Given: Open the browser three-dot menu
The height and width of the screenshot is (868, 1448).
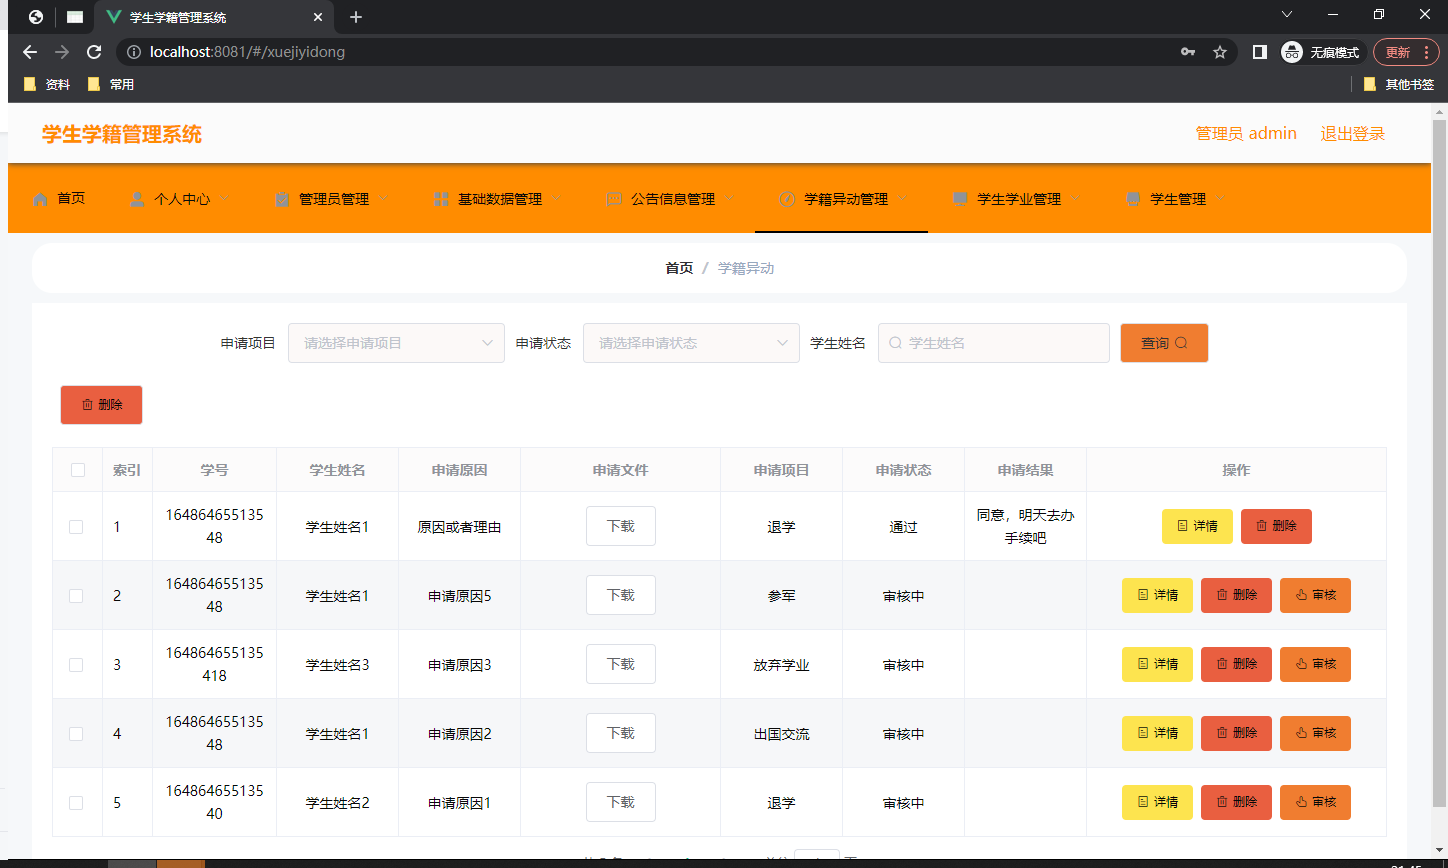Looking at the screenshot, I should 1426,52.
